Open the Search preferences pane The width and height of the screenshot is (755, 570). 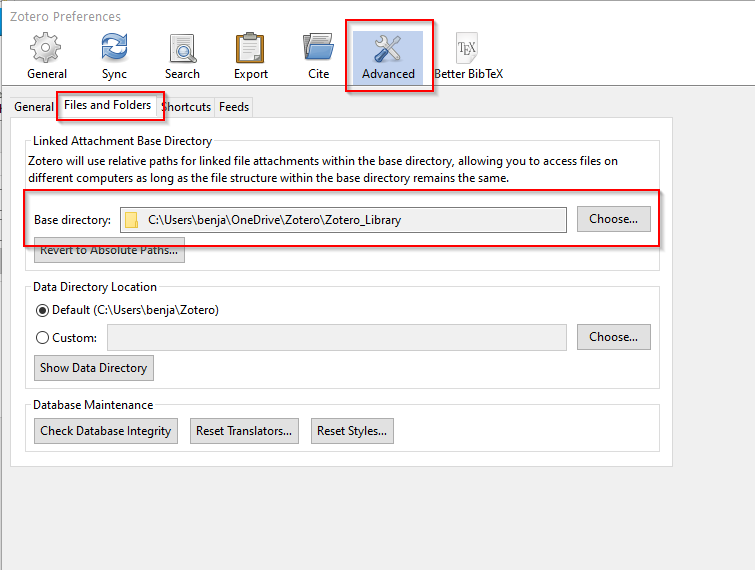click(182, 57)
